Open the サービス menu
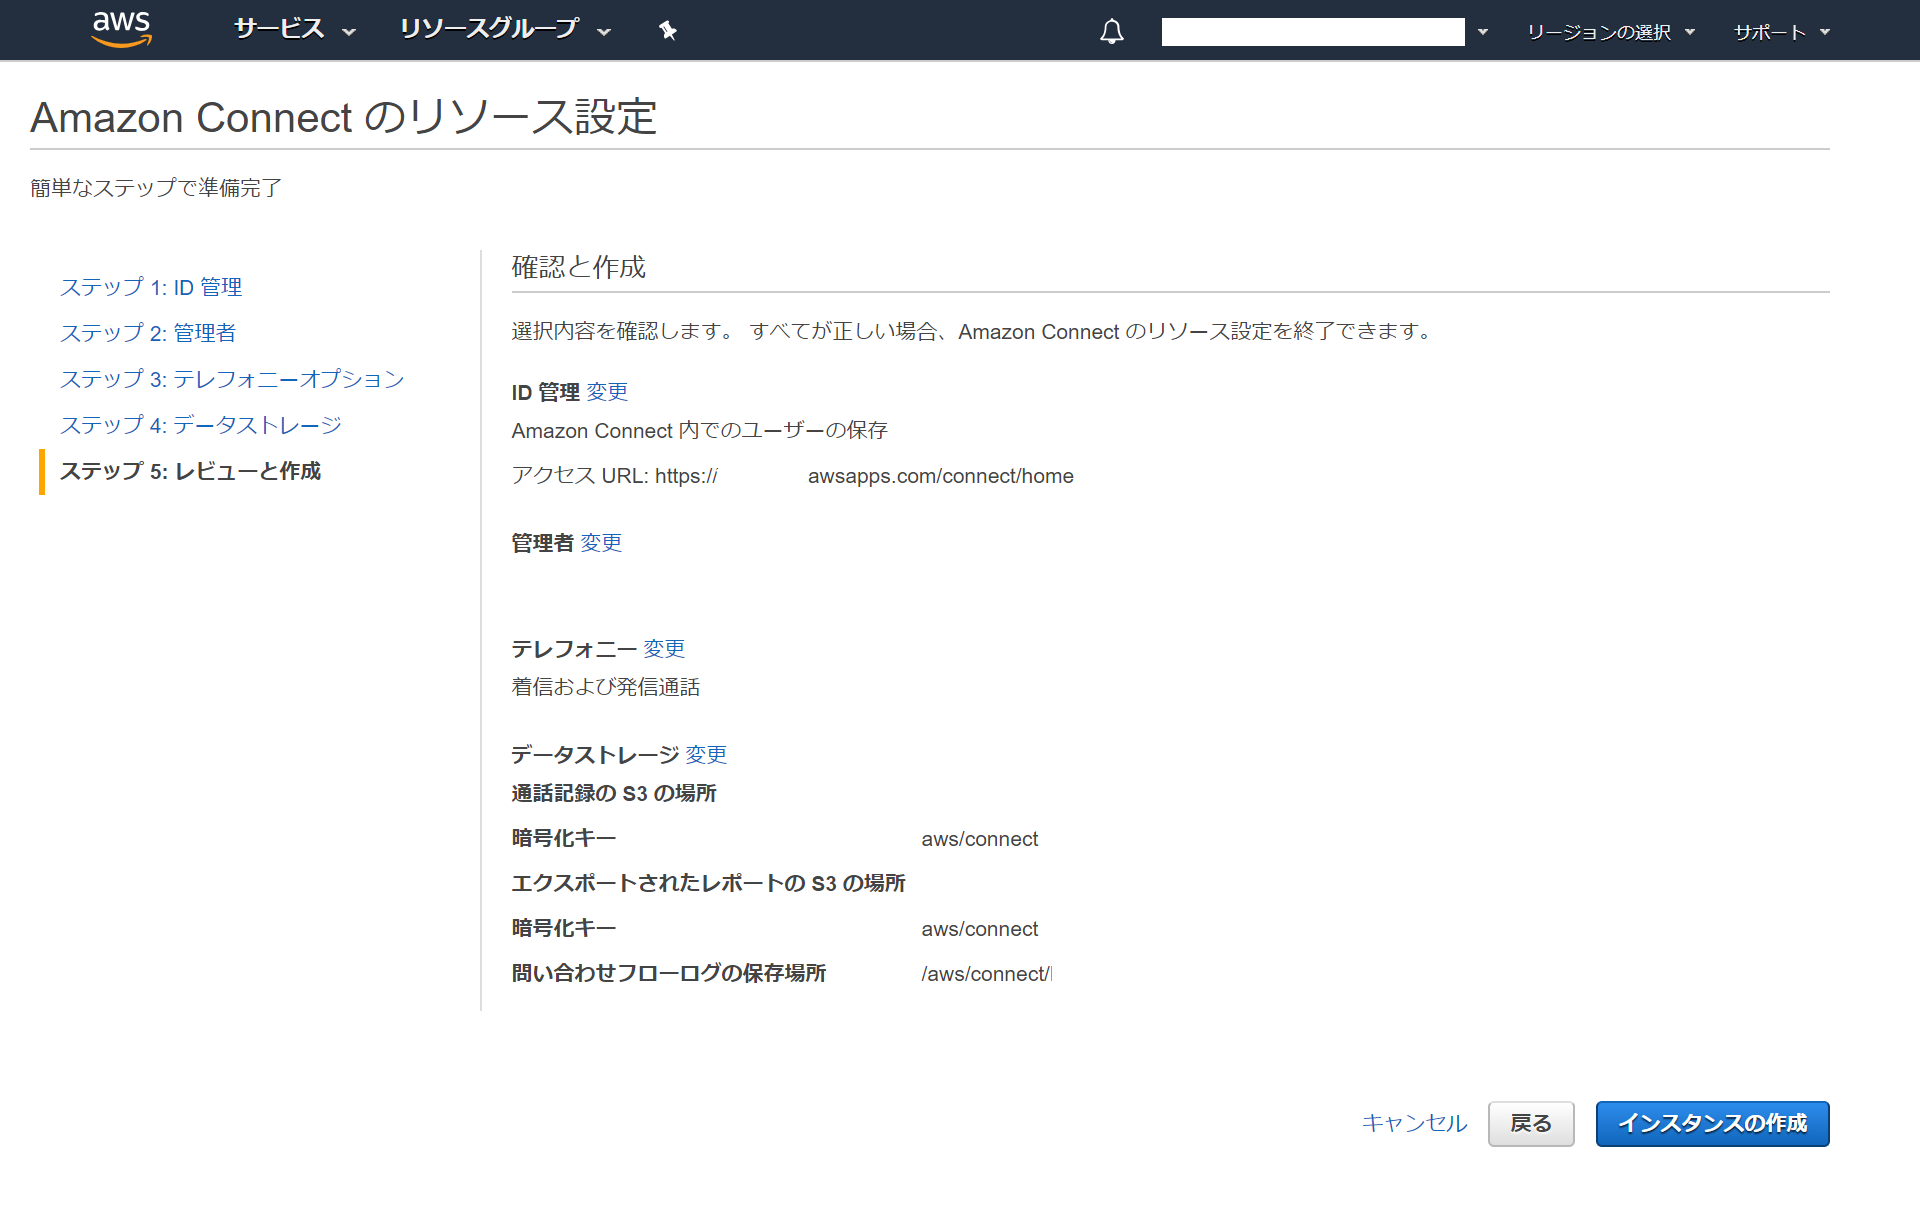Screen dimensions: 1920x1220 (293, 29)
